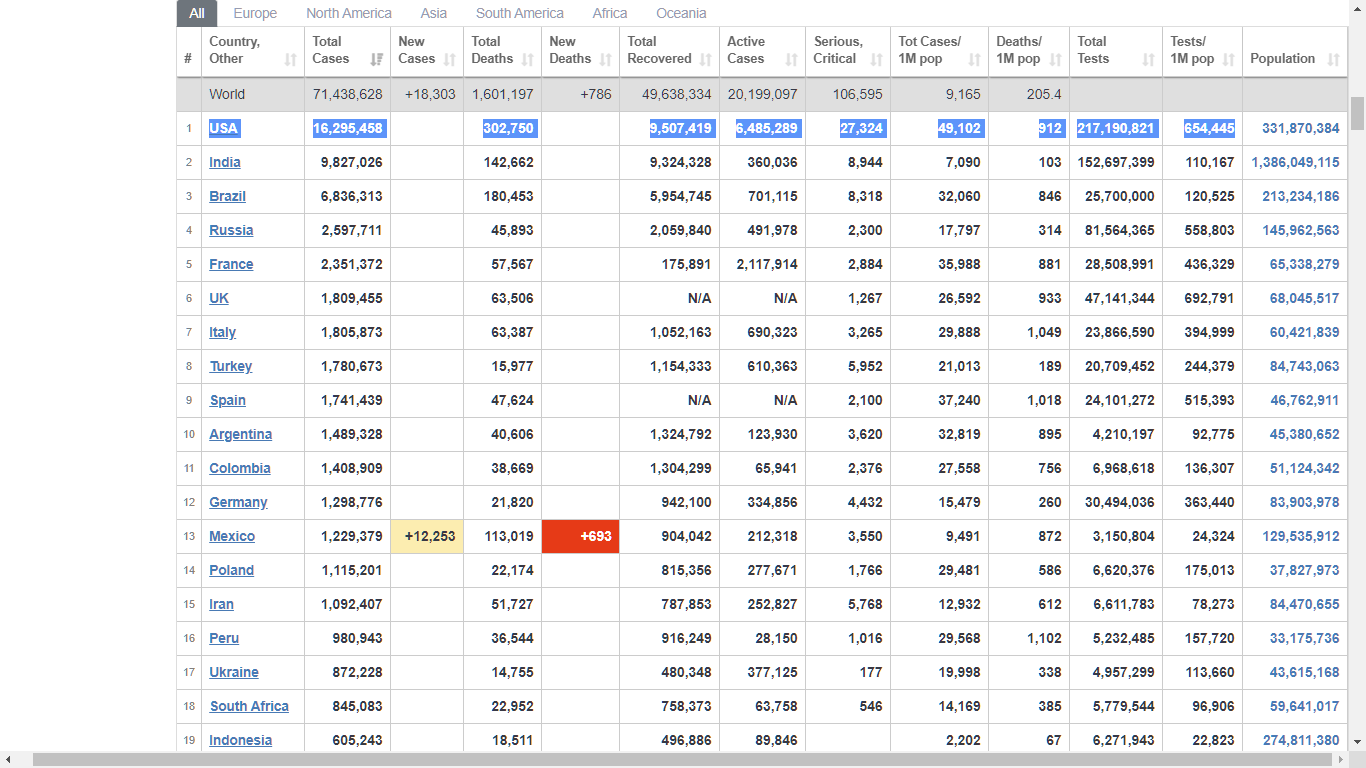Sort by Deaths/1M pop sort icon
Image resolution: width=1366 pixels, height=768 pixels.
[1055, 60]
